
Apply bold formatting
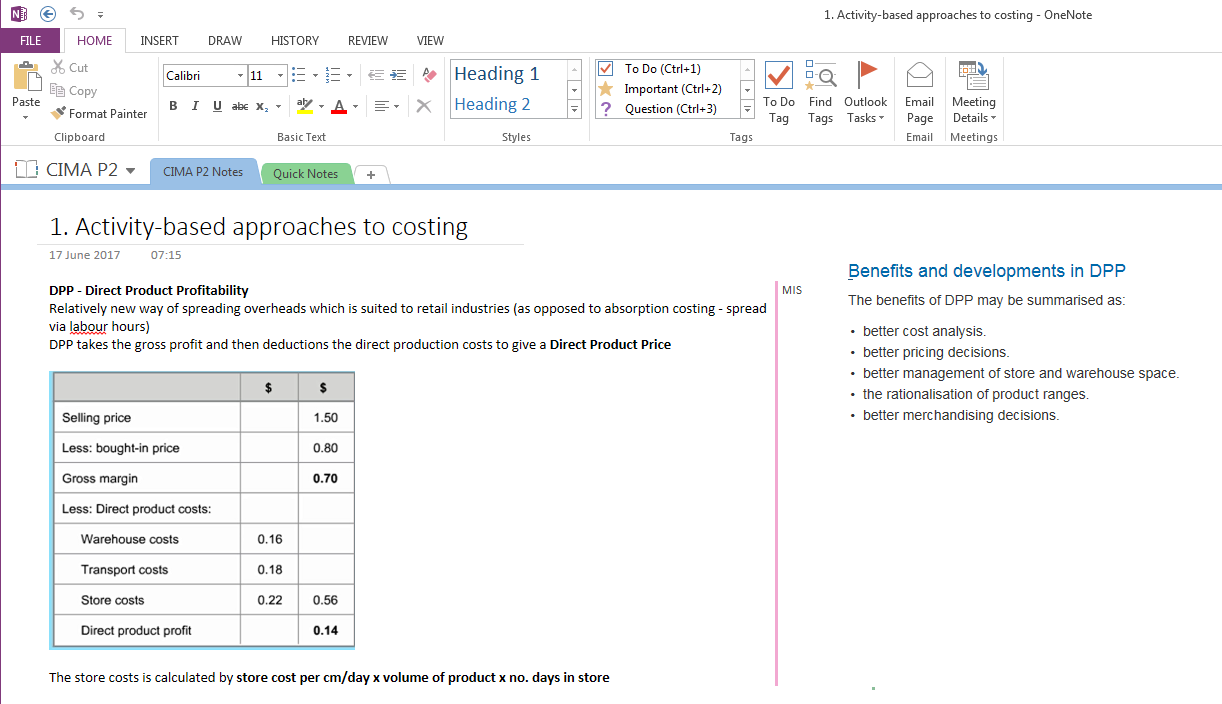(173, 106)
